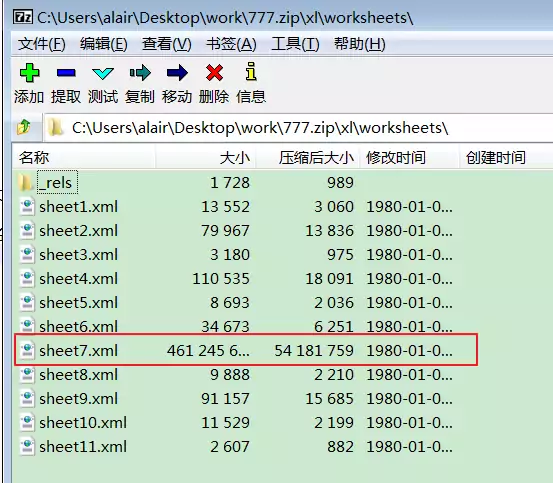The image size is (553, 483).
Task: Click size value 110 535
Action: (x=221, y=279)
